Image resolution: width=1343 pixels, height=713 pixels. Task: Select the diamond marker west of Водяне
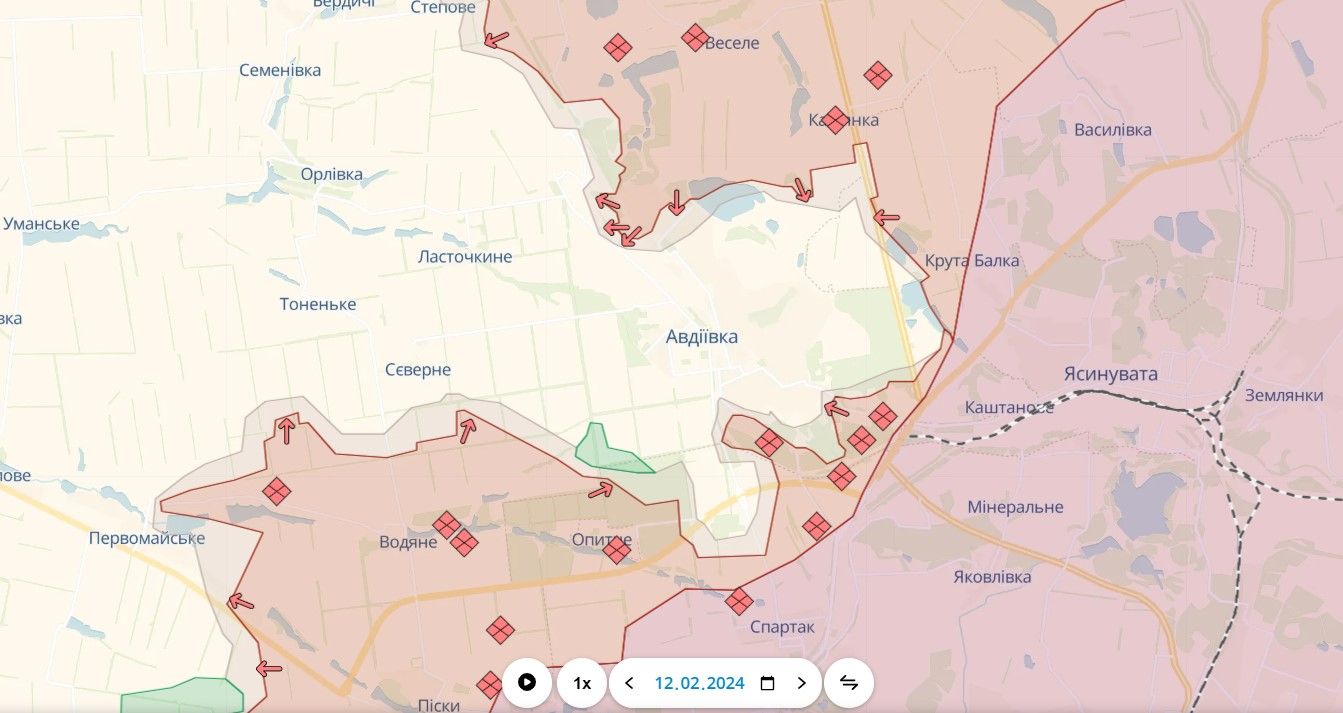276,491
